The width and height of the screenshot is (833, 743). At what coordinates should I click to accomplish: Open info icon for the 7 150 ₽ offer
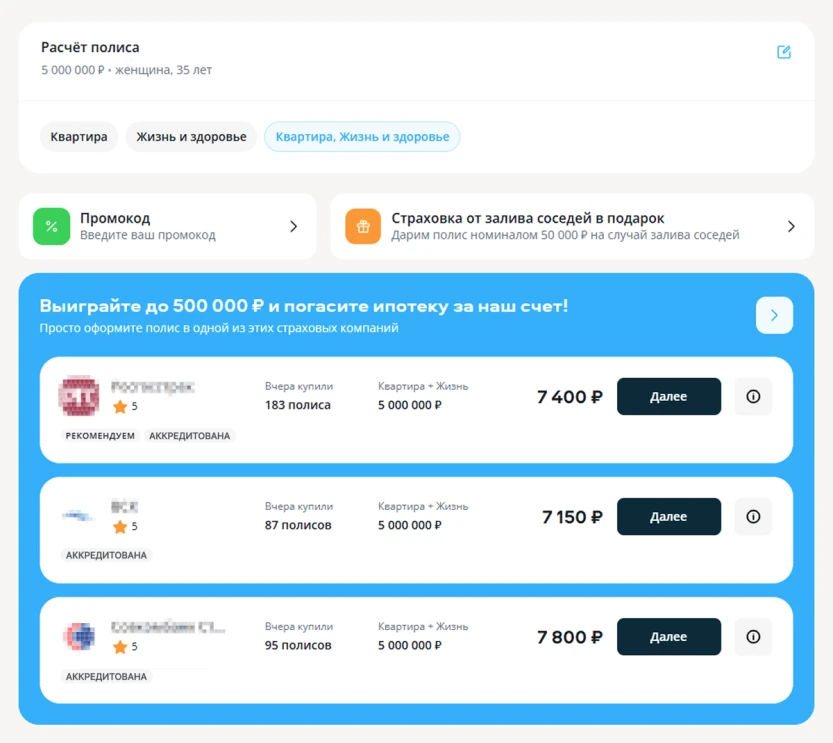point(753,517)
